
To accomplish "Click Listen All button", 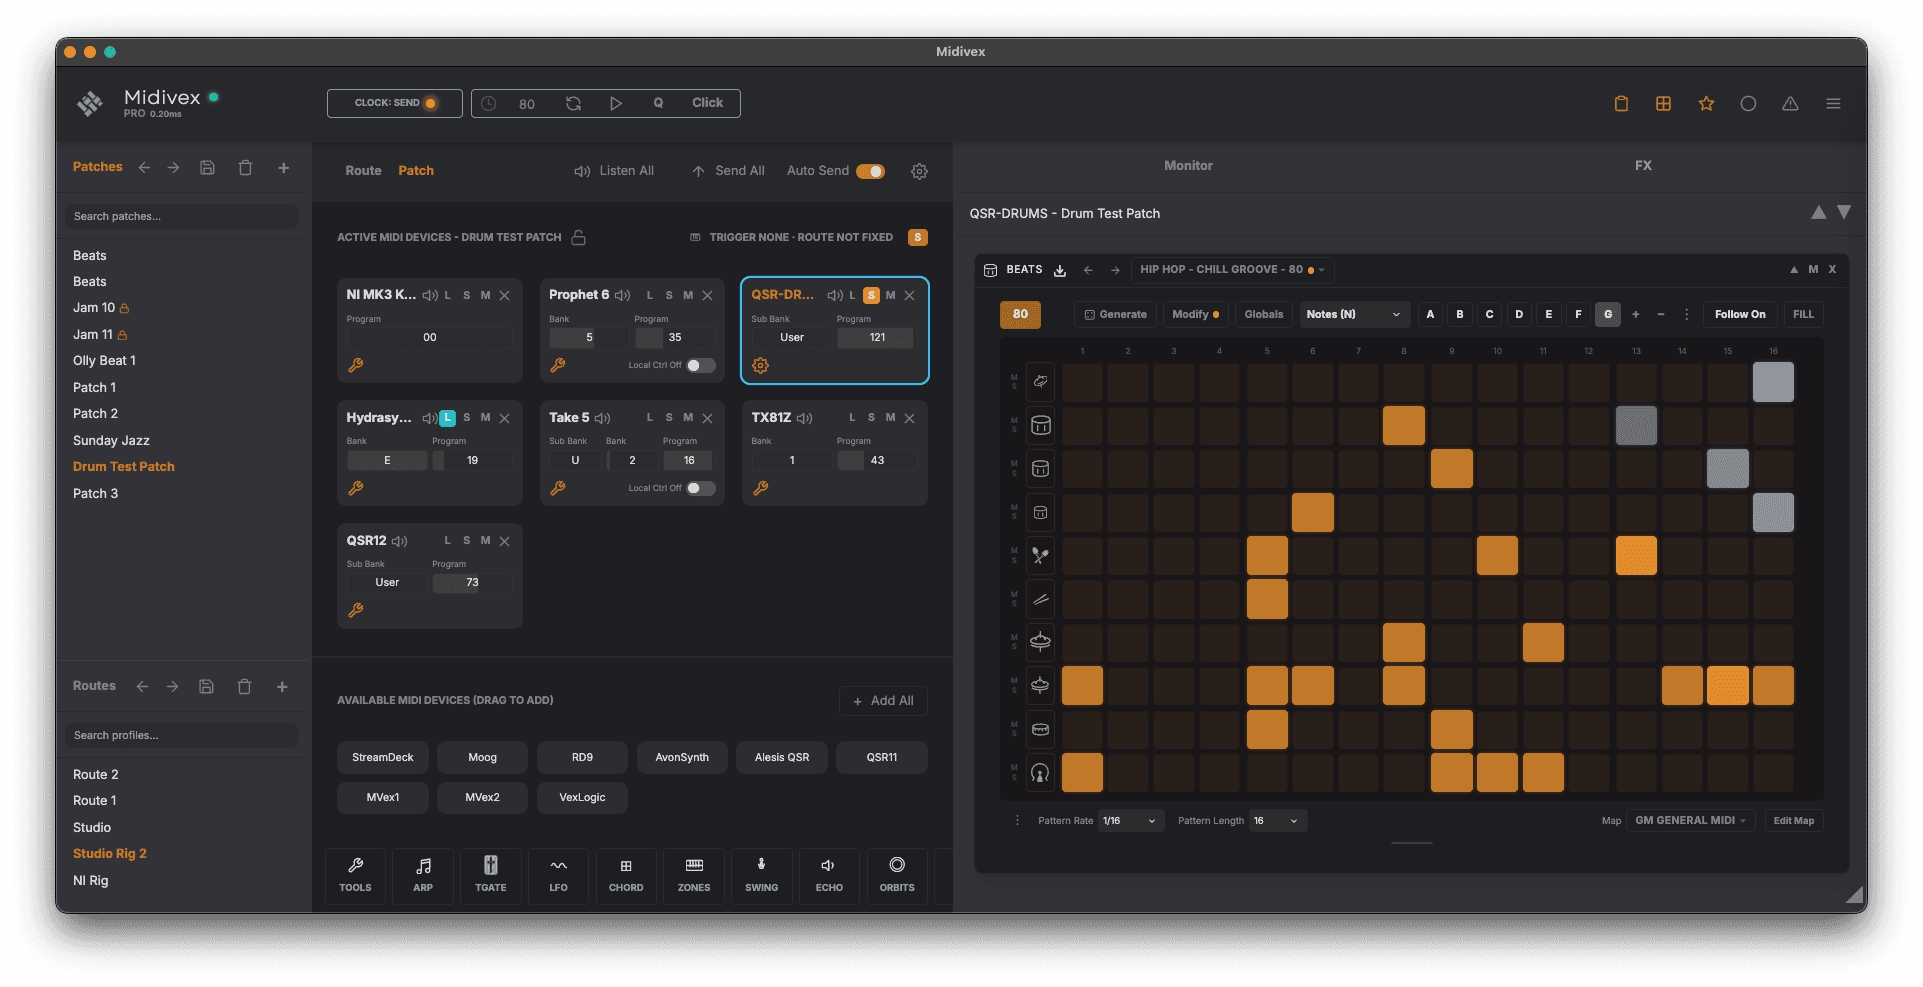I will pyautogui.click(x=614, y=171).
